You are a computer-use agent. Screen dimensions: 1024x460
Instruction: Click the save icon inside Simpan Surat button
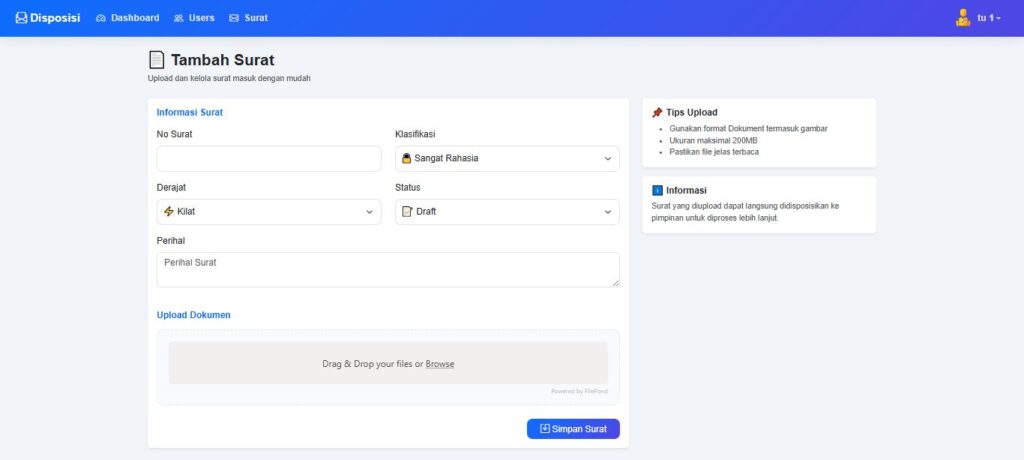tap(545, 429)
